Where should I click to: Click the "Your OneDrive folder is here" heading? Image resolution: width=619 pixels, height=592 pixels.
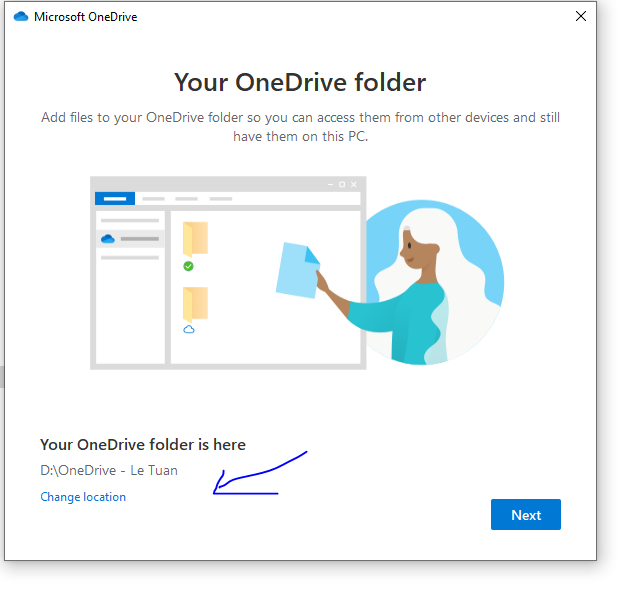143,444
